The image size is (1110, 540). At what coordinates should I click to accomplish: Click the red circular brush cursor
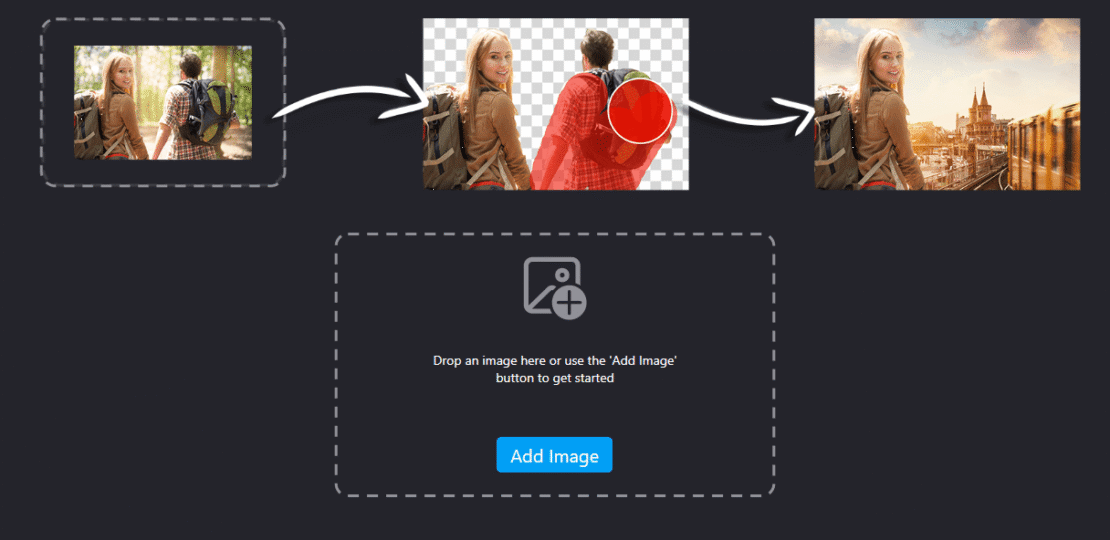coord(640,111)
